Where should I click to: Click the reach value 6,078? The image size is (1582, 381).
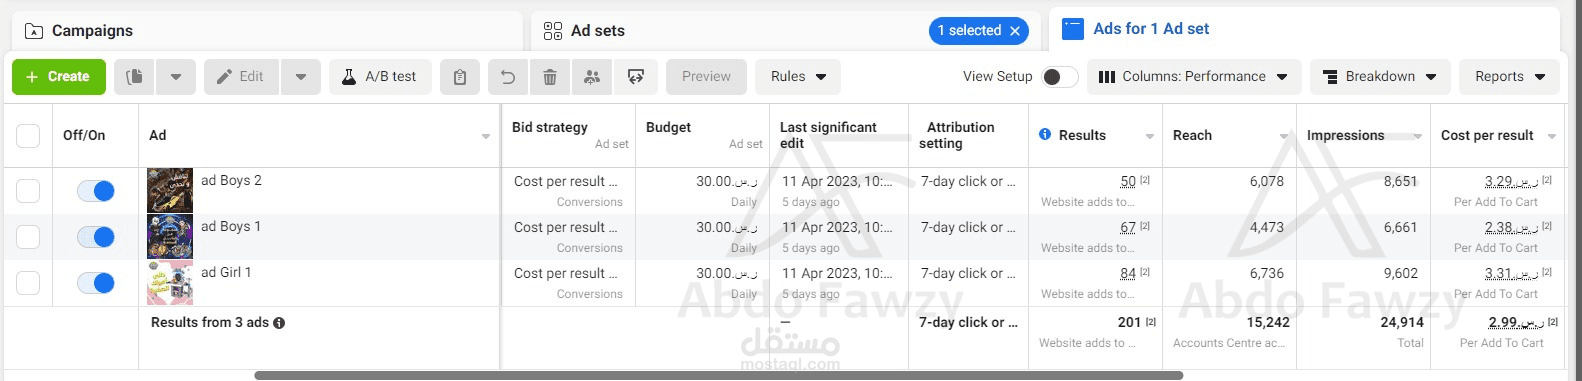coord(1267,181)
